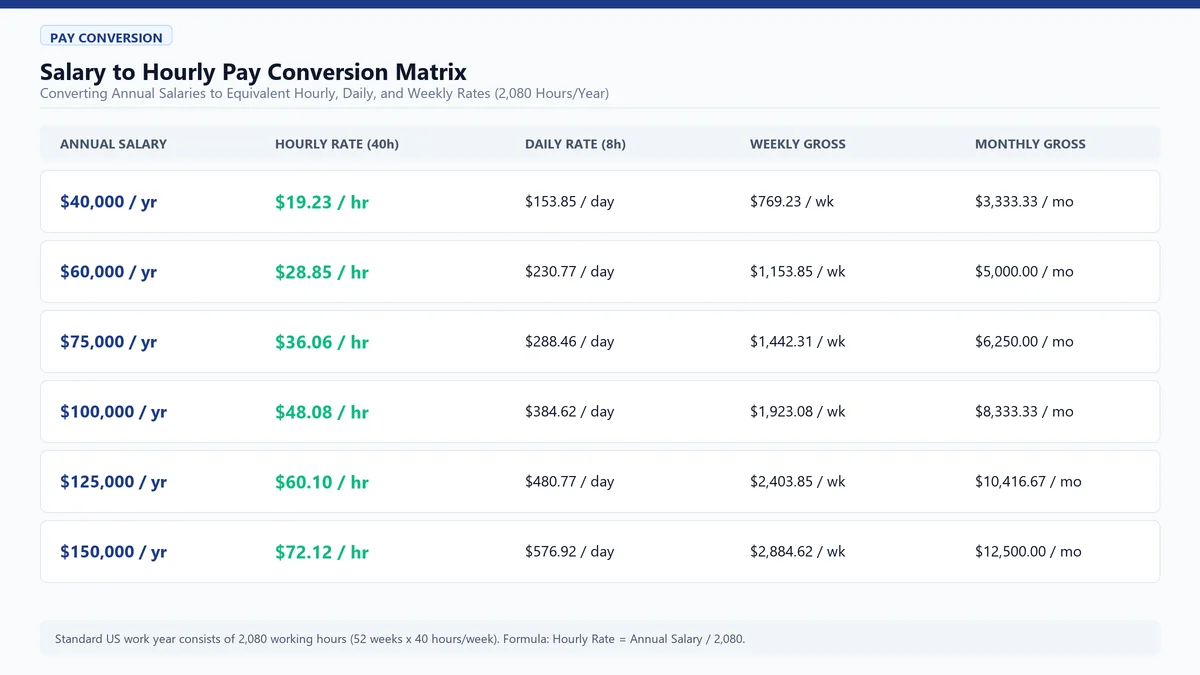Select the $48.08 / hr rate
This screenshot has width=1200, height=675.
coord(322,412)
